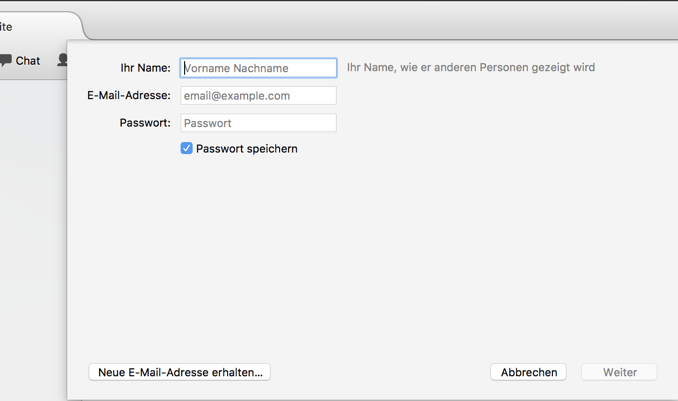Click the "Vorname Nachname" placeholder text
Screen dimensions: 678x401
point(236,68)
